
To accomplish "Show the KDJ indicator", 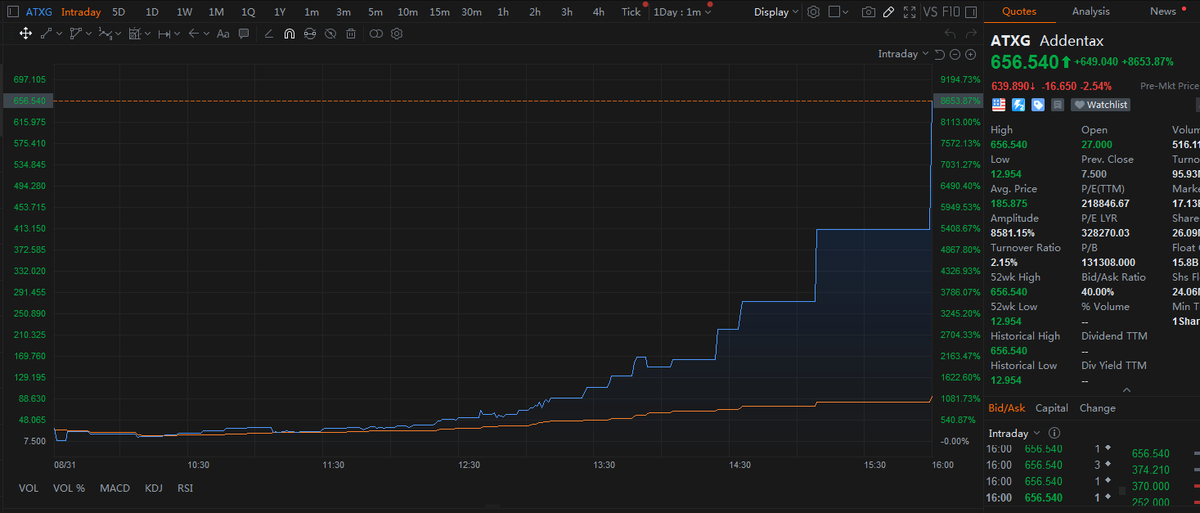I will click(x=153, y=488).
